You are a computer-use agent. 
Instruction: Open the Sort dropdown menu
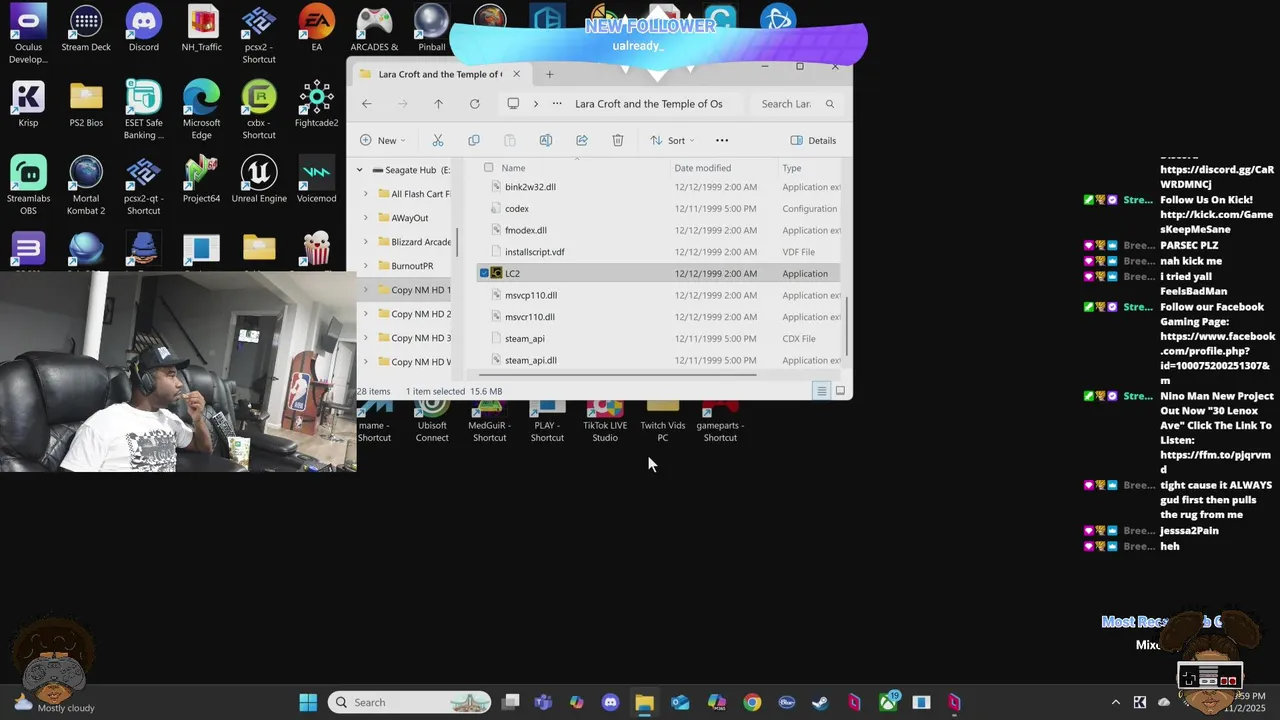[672, 140]
